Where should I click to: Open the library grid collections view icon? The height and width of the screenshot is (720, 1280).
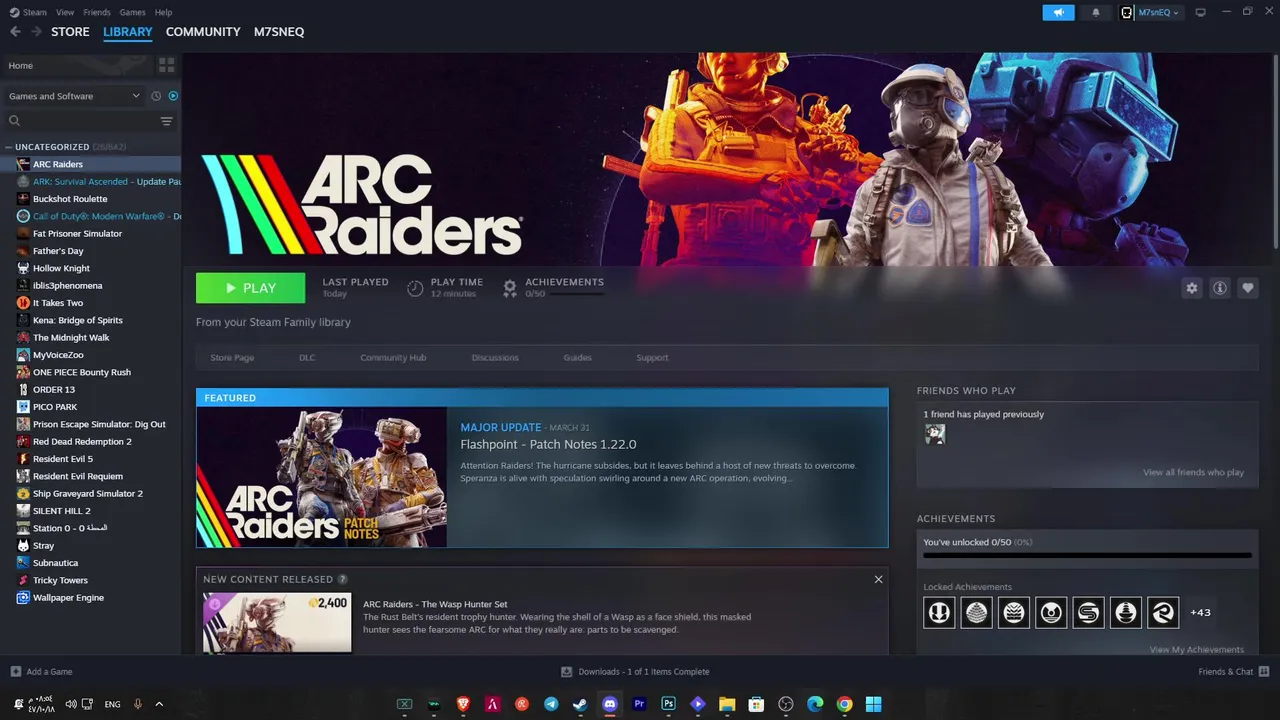(x=166, y=65)
